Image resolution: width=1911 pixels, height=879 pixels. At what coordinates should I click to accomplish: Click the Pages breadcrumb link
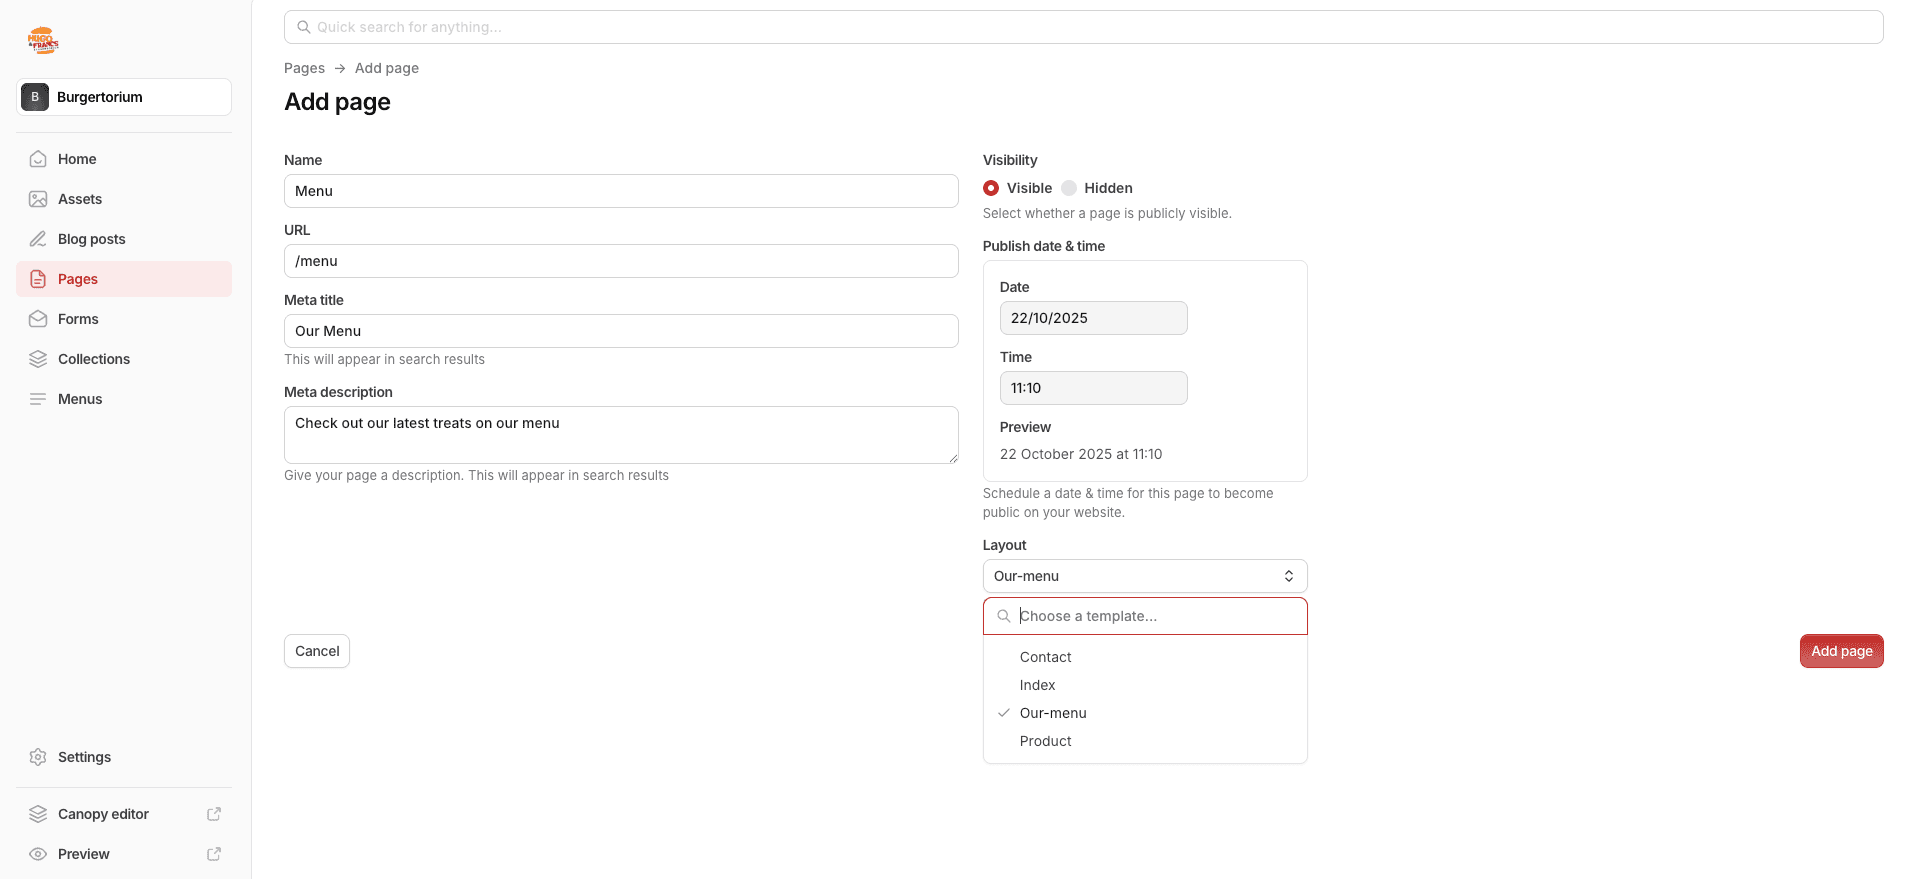(x=304, y=68)
